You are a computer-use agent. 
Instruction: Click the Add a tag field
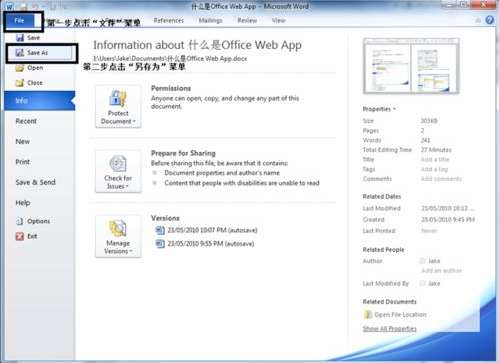pyautogui.click(x=434, y=169)
